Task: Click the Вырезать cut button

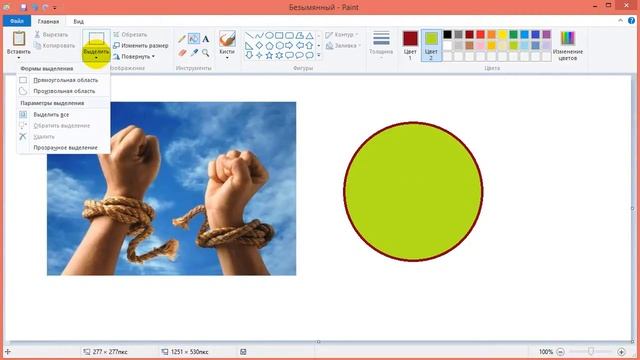Action: (51, 35)
